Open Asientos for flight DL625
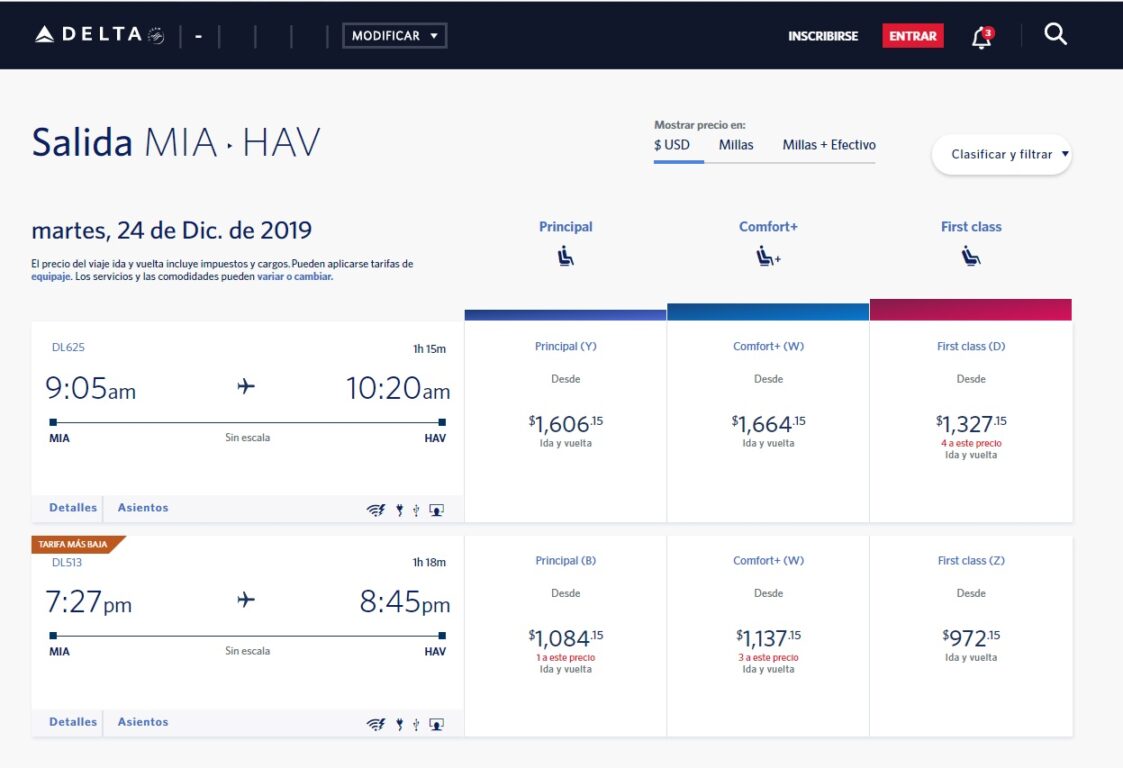 point(143,508)
